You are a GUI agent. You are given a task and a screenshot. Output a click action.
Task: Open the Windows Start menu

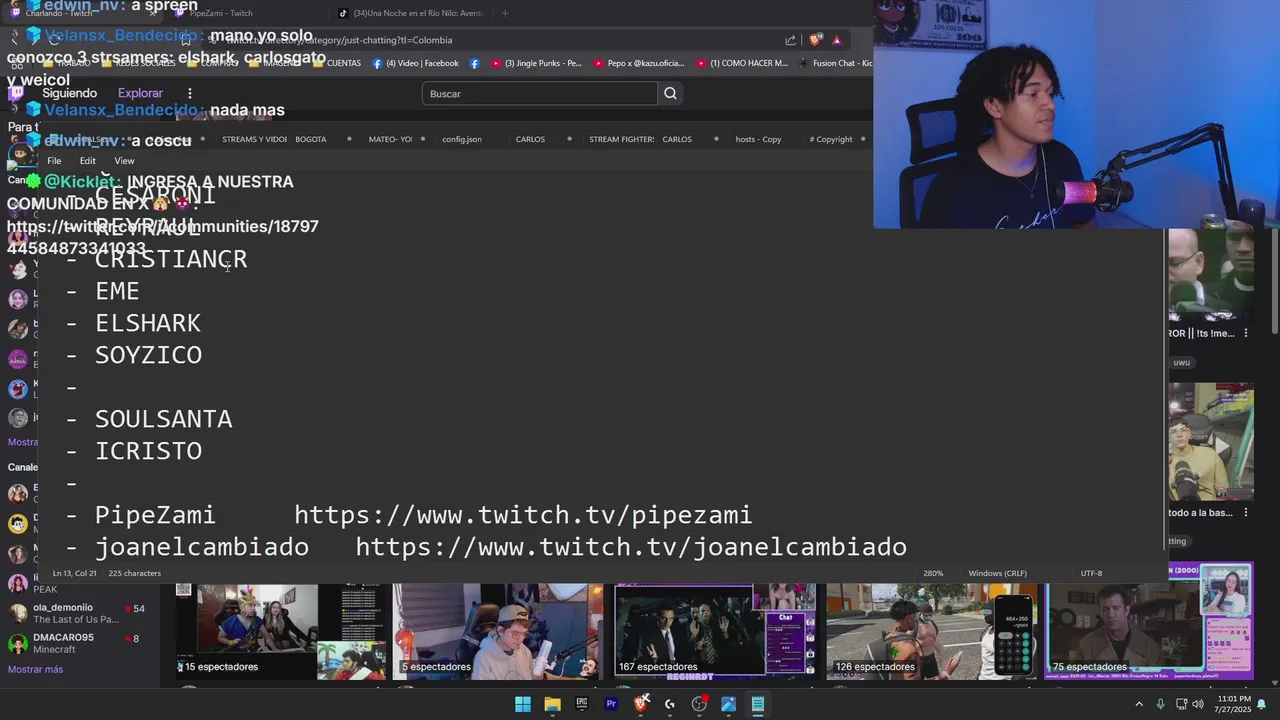523,704
